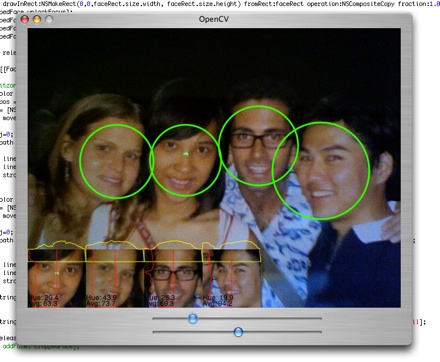Image resolution: width=440 pixels, height=362 pixels.
Task: Click the lower slider's blue knob
Action: (238, 332)
